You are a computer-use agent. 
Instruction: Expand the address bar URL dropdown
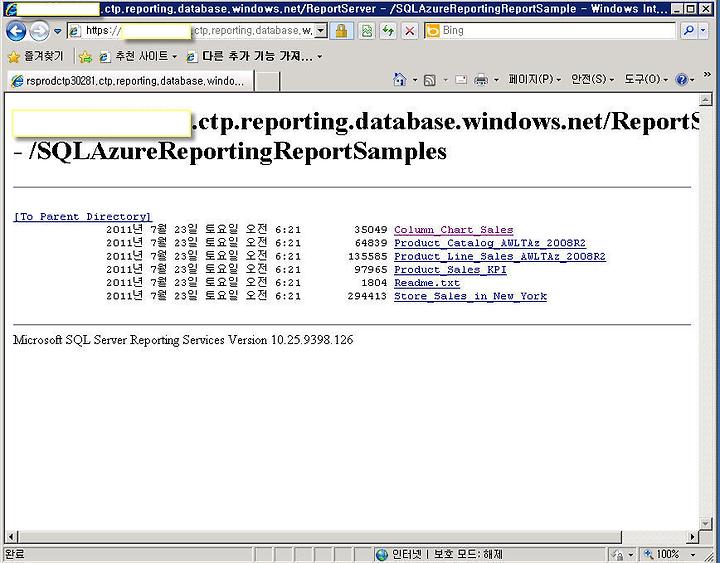pyautogui.click(x=321, y=31)
